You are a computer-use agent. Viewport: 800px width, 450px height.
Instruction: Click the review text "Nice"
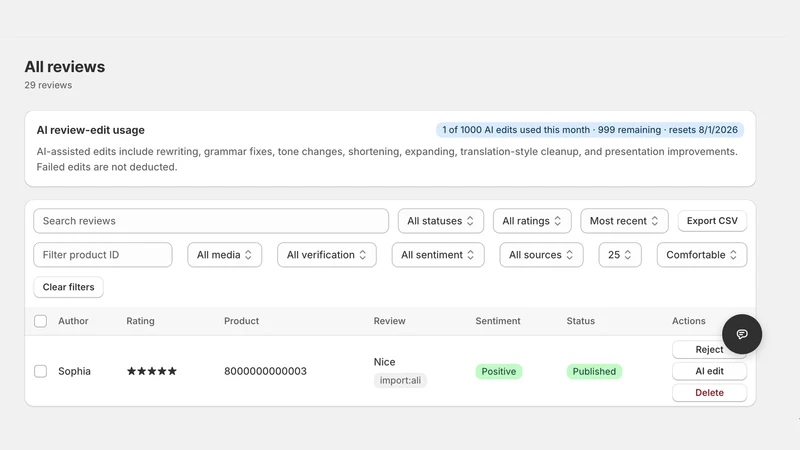point(384,362)
